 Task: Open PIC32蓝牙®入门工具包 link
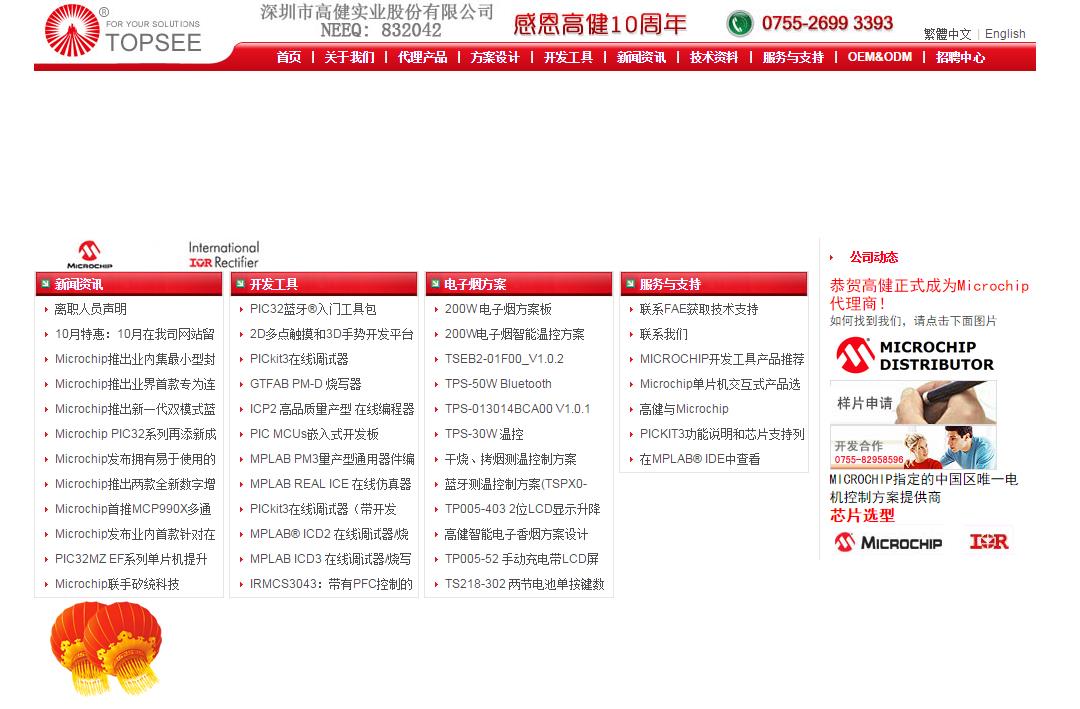(313, 309)
